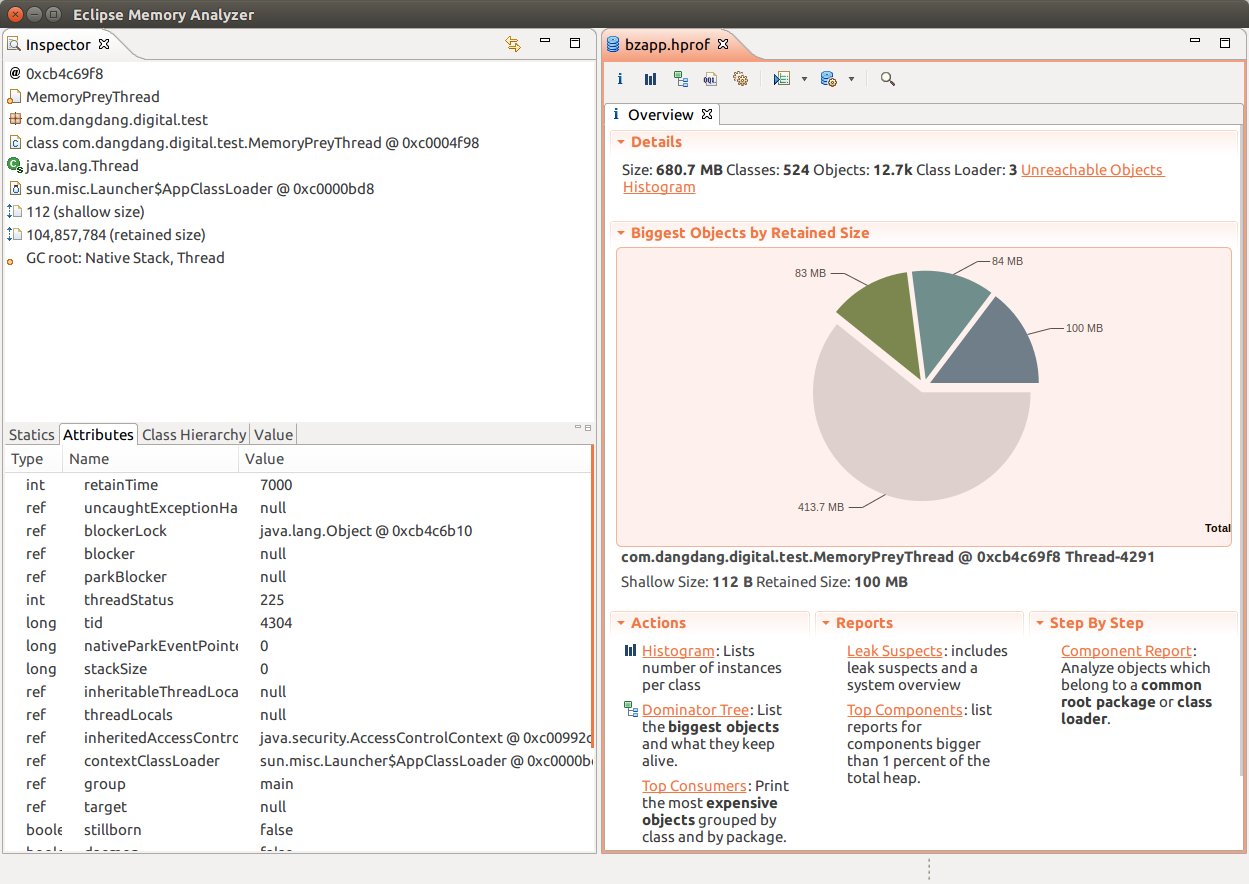This screenshot has width=1249, height=884.
Task: Select the Statics tab in Inspector
Action: click(x=31, y=434)
